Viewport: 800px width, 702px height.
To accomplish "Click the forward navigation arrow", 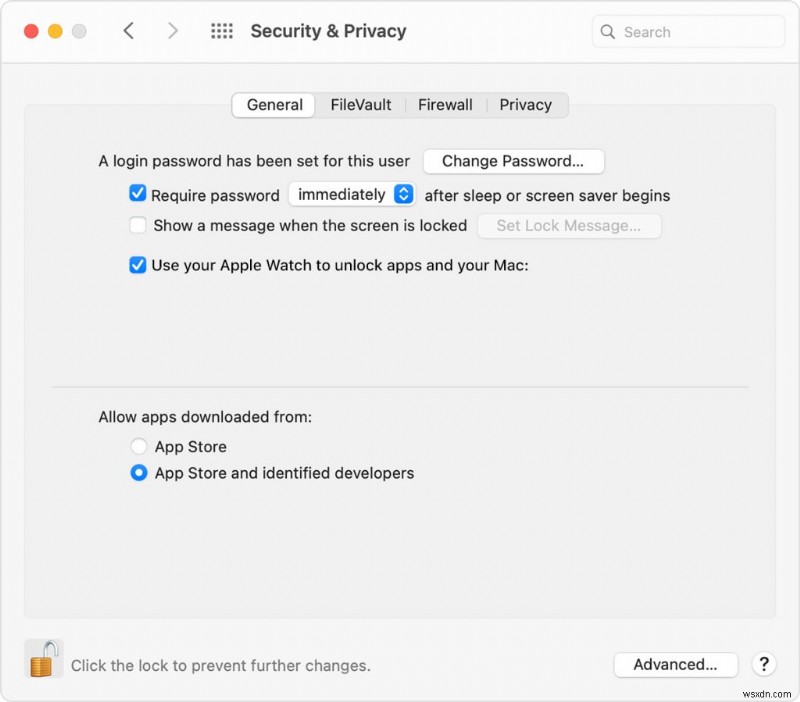I will tap(173, 31).
